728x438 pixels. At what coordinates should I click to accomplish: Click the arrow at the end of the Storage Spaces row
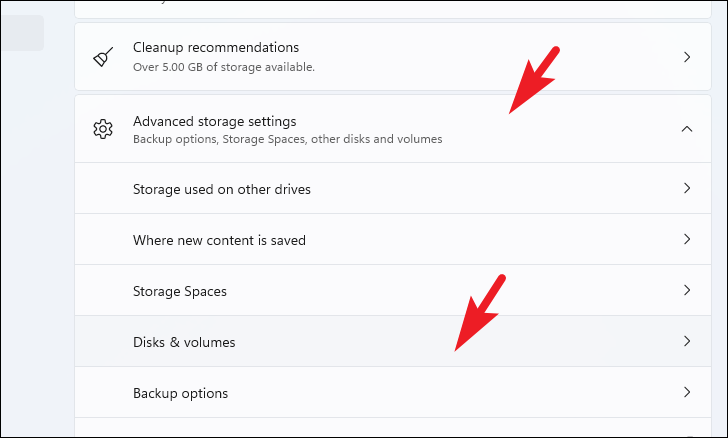click(687, 290)
